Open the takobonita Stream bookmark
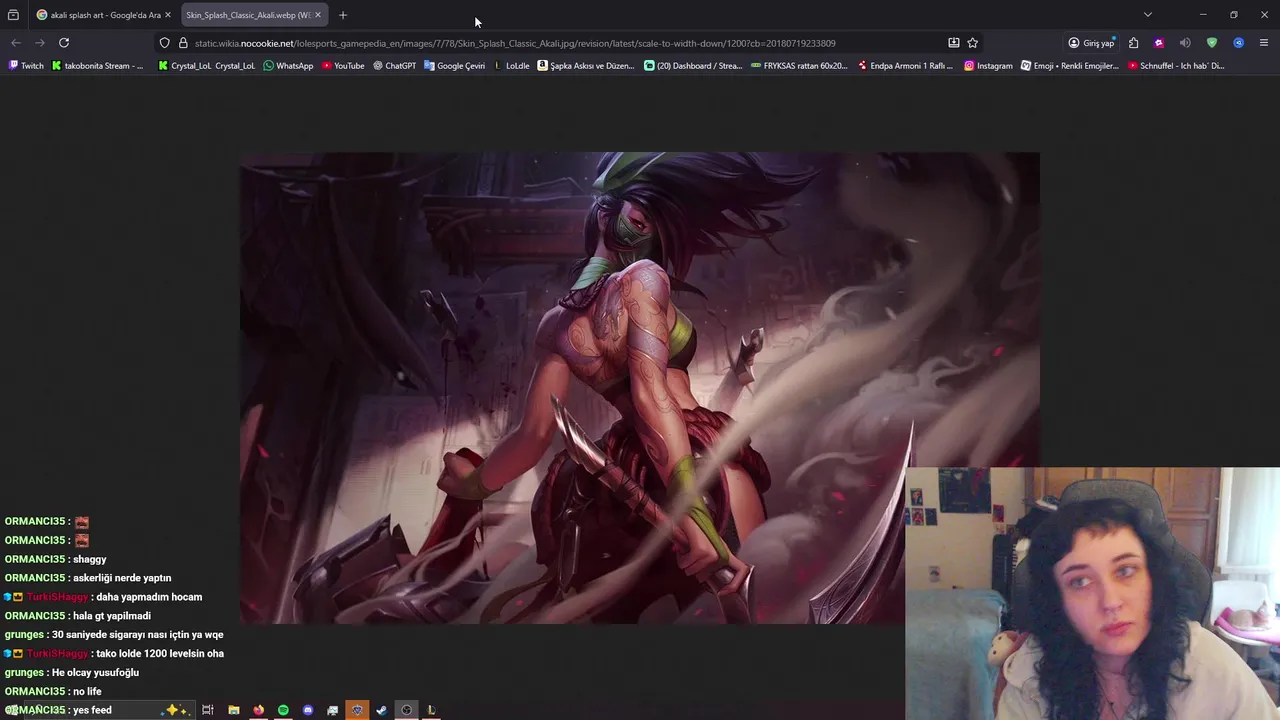The image size is (1280, 720). (x=97, y=66)
